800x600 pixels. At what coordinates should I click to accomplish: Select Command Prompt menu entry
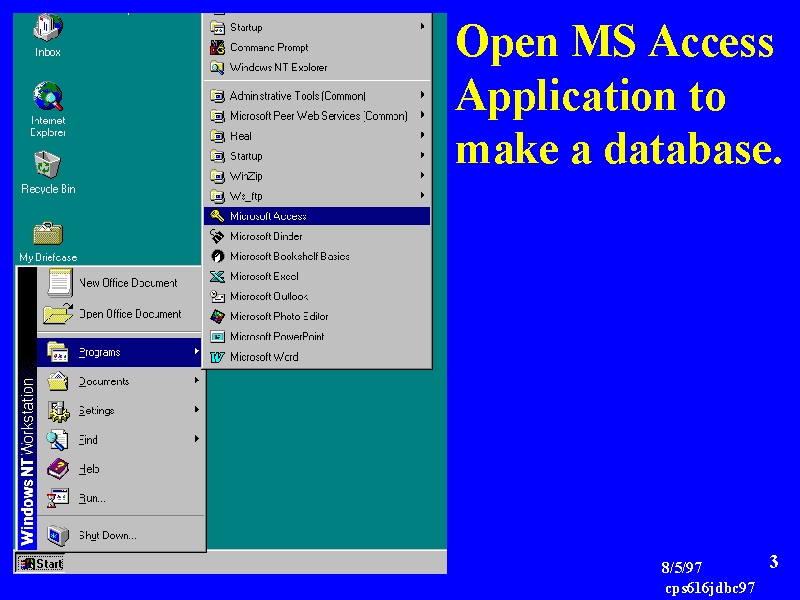tap(317, 47)
